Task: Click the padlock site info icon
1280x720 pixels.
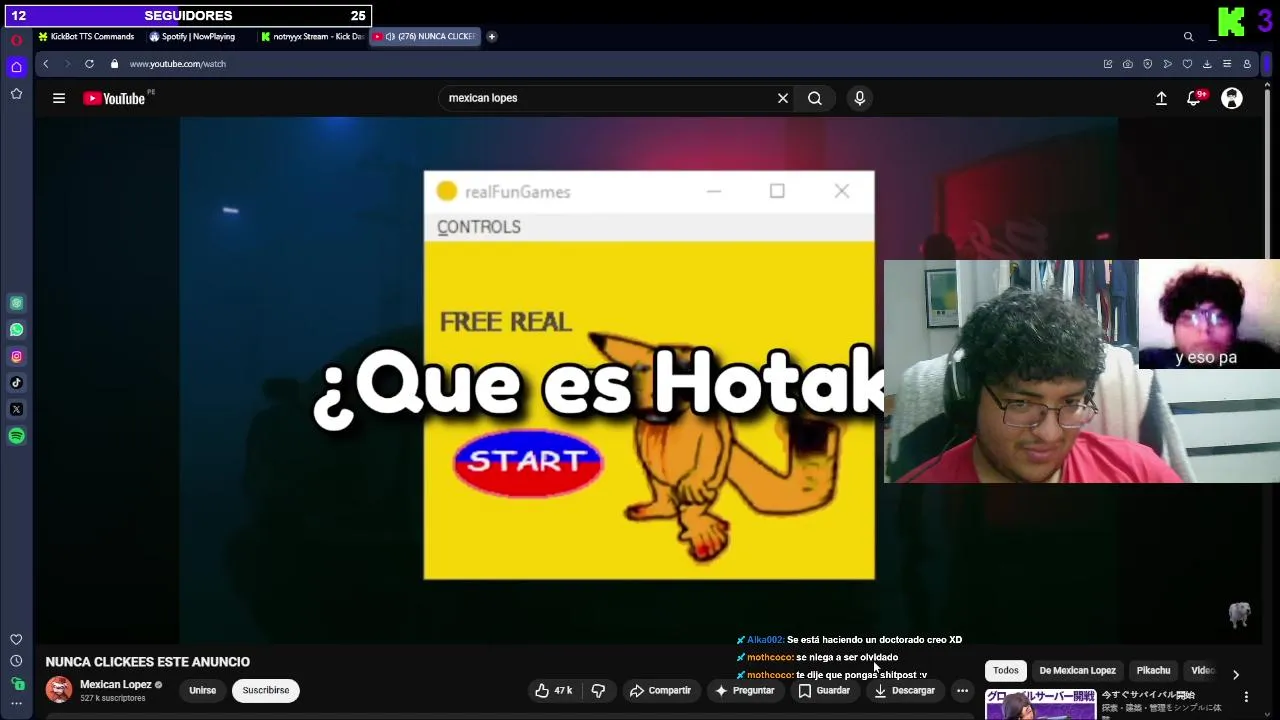Action: coord(114,64)
